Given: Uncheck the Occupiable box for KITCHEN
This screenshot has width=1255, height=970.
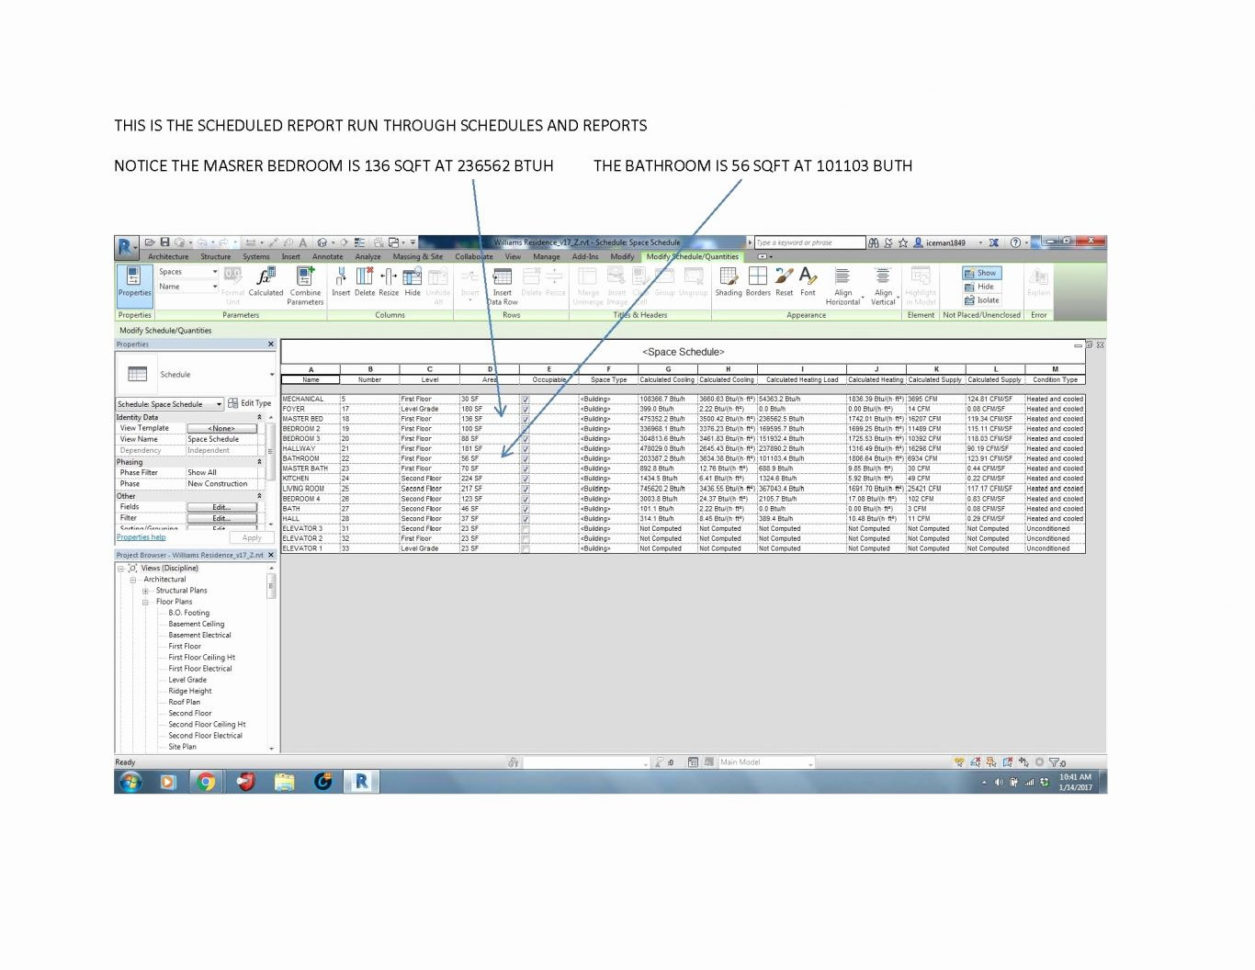Looking at the screenshot, I should 527,479.
